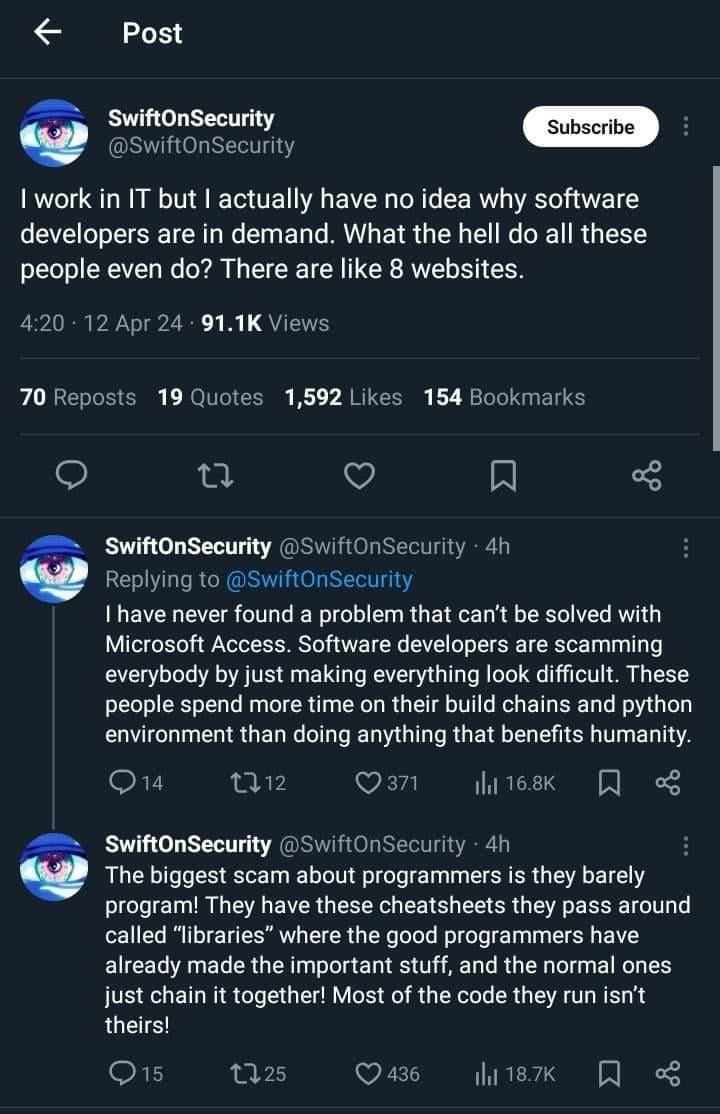
Task: Reply to the main post
Action: 69,477
